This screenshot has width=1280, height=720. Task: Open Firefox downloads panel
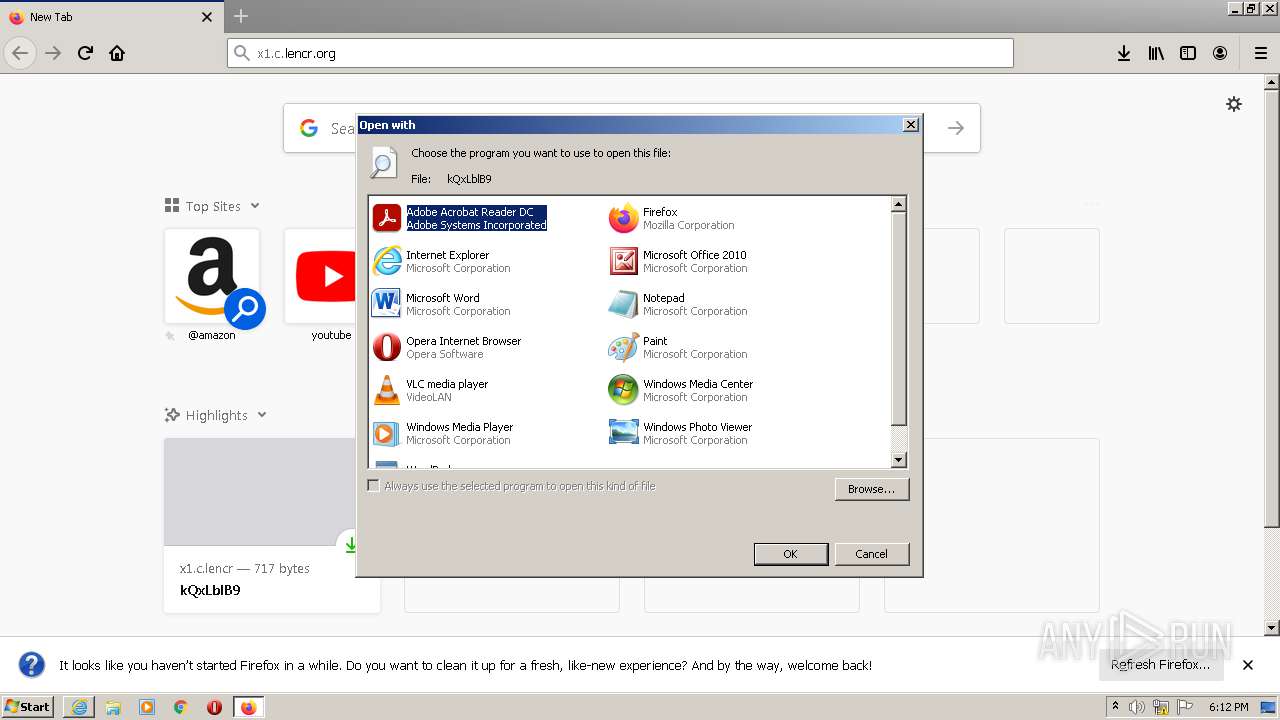1124,53
